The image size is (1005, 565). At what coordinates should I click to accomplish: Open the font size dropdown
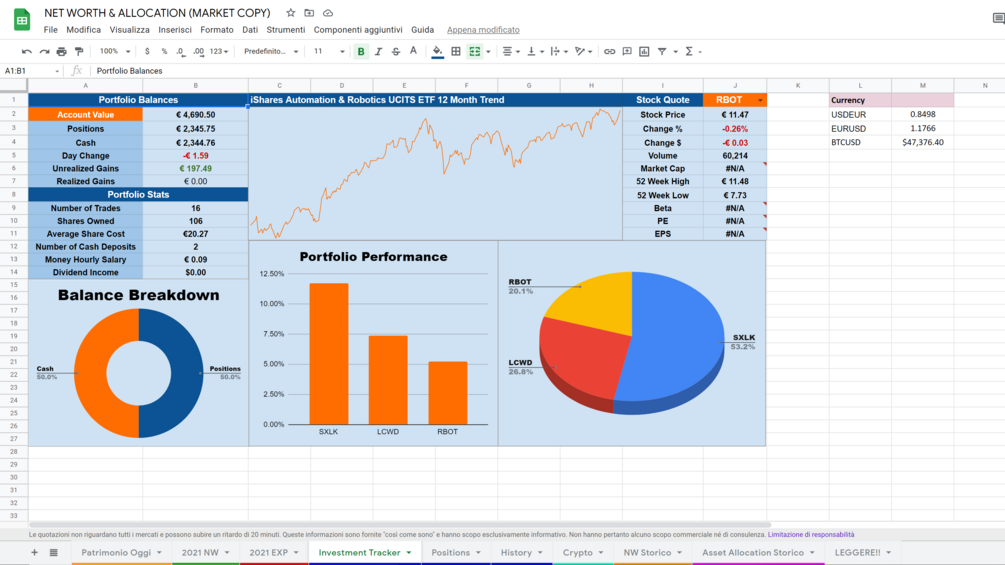329,51
